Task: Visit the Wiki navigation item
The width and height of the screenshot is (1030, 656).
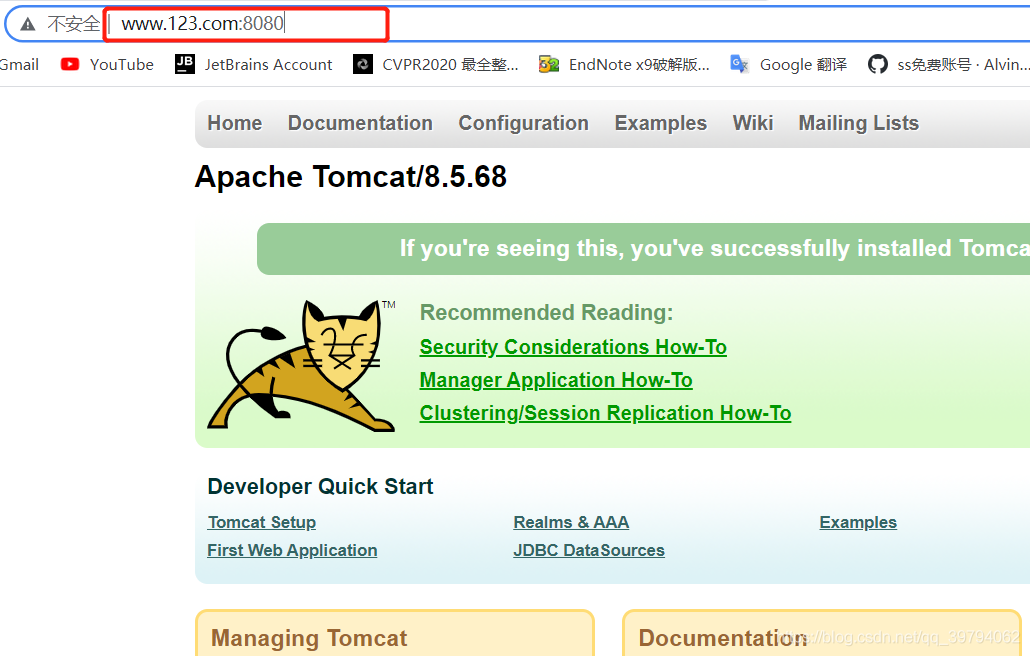Action: click(x=752, y=123)
